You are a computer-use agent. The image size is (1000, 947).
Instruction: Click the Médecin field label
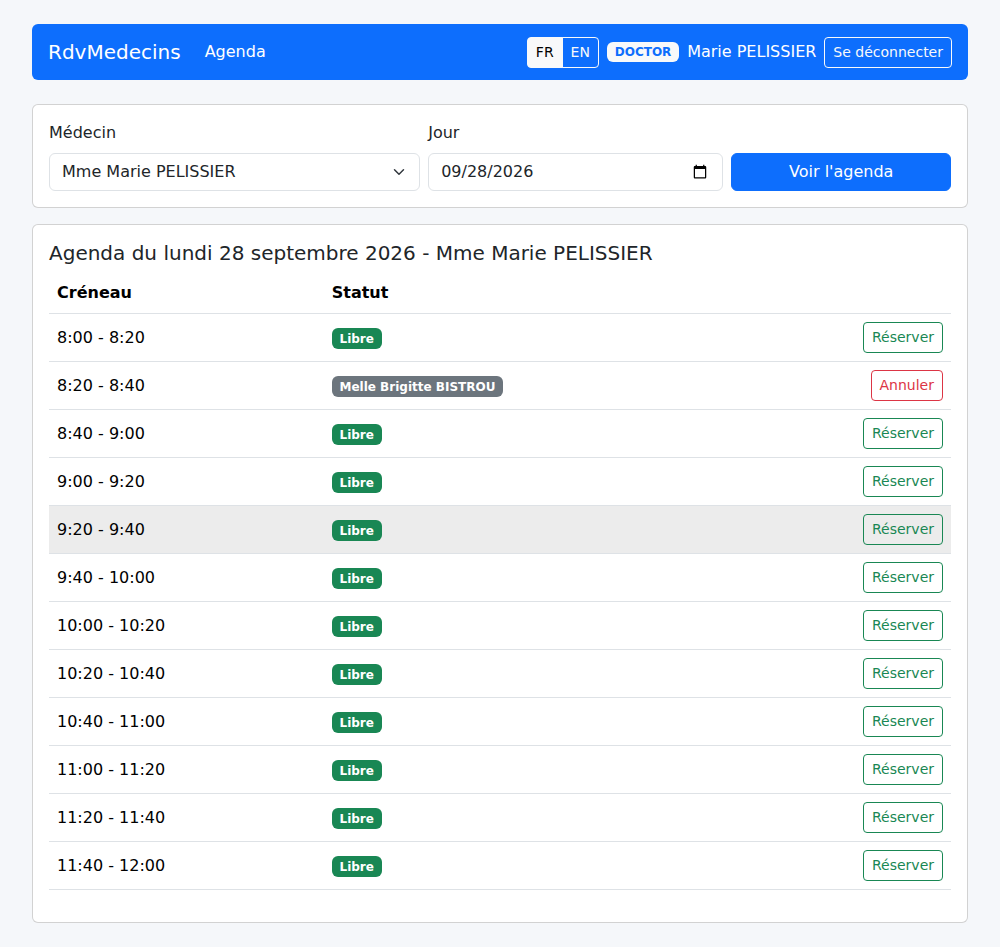click(x=82, y=133)
